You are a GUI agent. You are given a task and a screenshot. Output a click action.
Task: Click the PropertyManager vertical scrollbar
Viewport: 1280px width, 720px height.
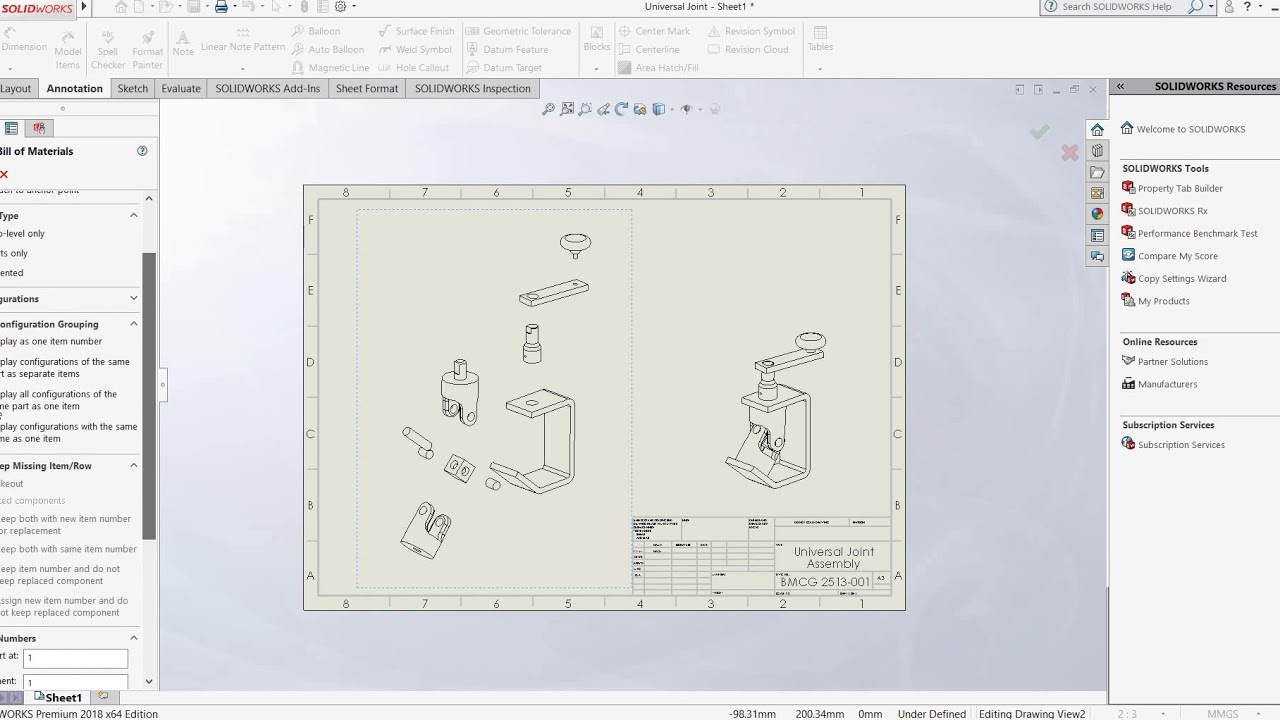pos(149,395)
